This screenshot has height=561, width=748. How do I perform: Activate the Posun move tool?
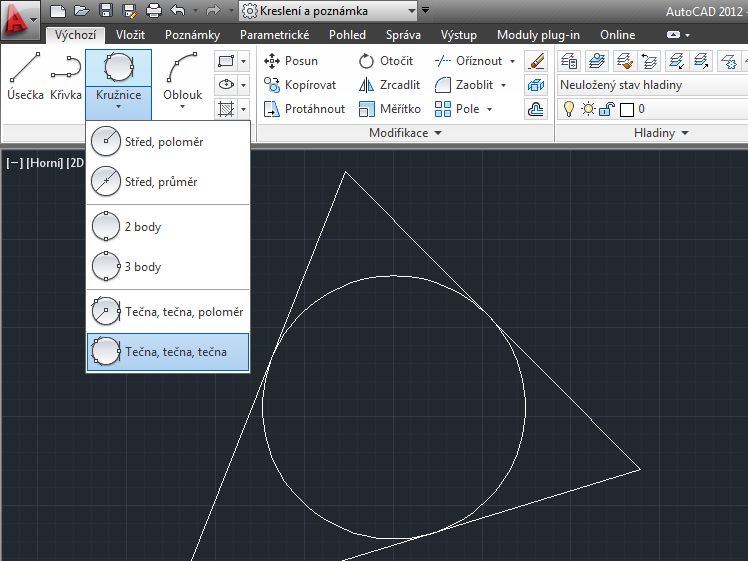click(x=291, y=61)
